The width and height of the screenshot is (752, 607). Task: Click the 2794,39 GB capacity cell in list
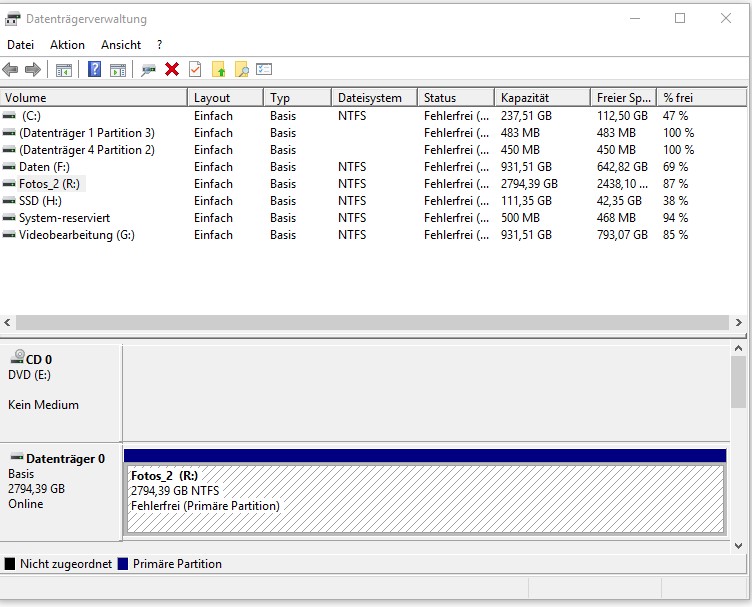(529, 184)
